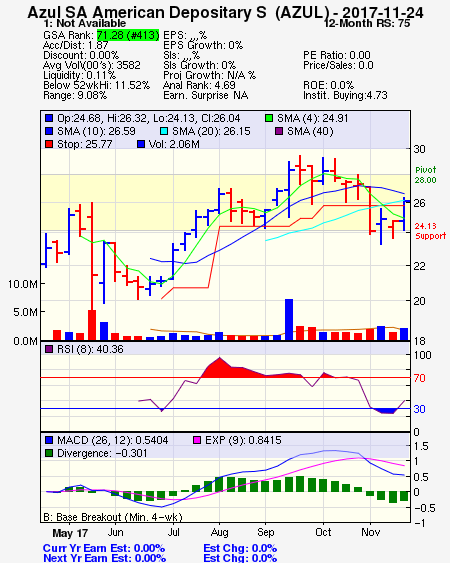Click the Instit. Buying:4.73 text
Viewport: 450px width, 563px height.
(345, 96)
